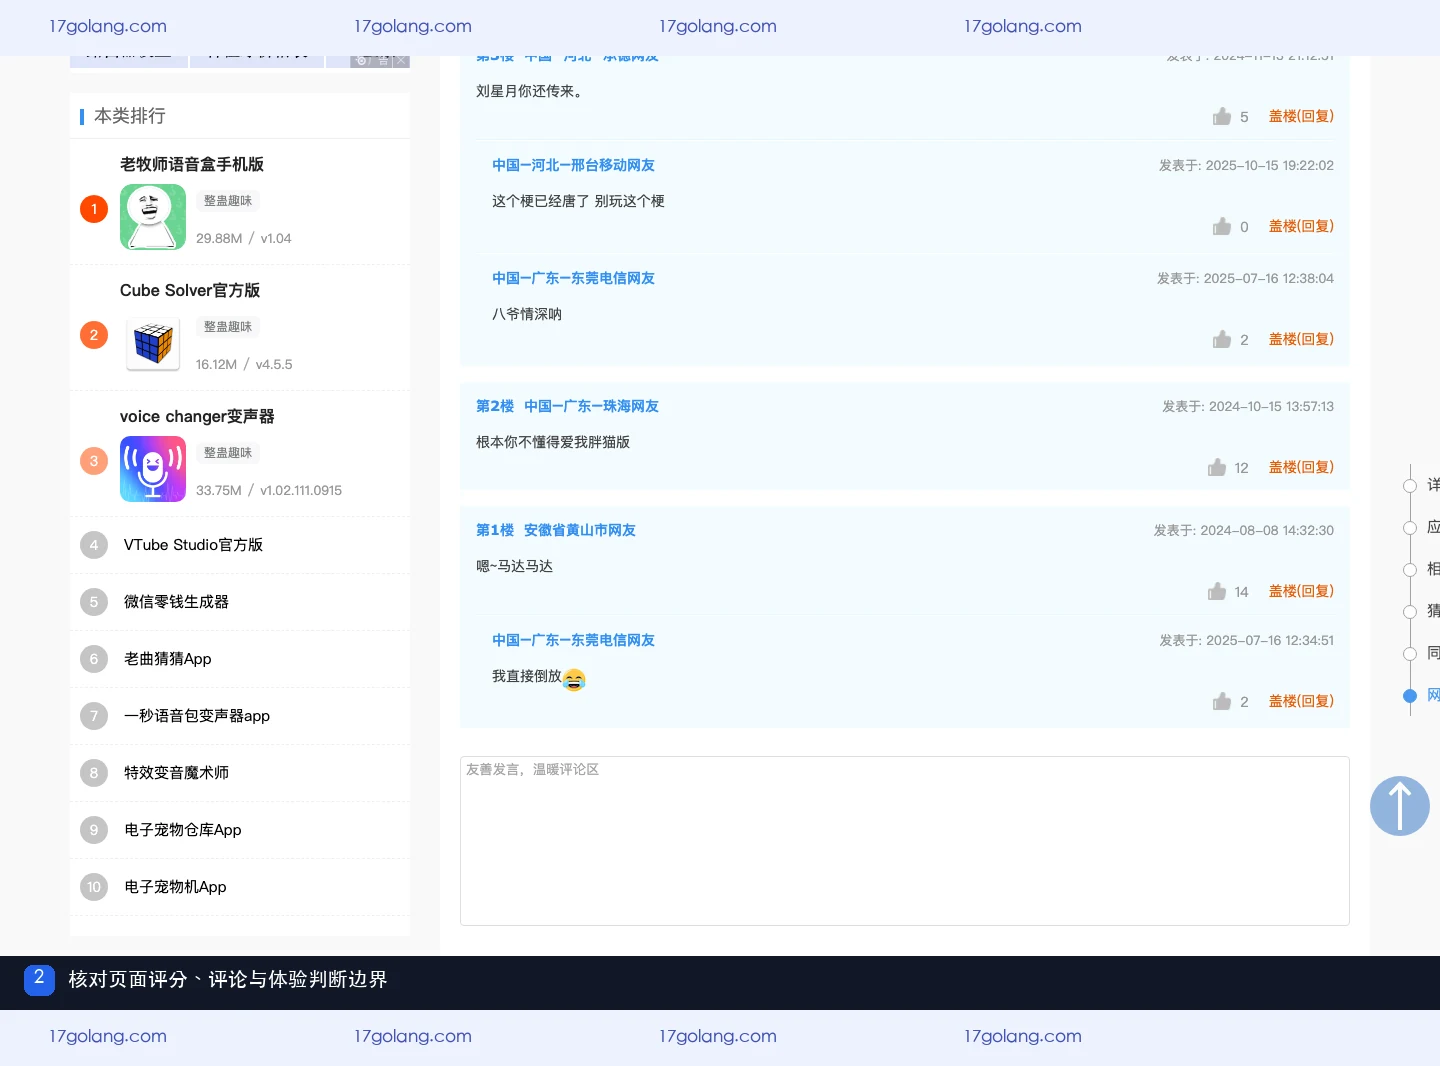Image resolution: width=1440 pixels, height=1066 pixels.
Task: Jump to 相 section in side navigation
Action: [1433, 569]
